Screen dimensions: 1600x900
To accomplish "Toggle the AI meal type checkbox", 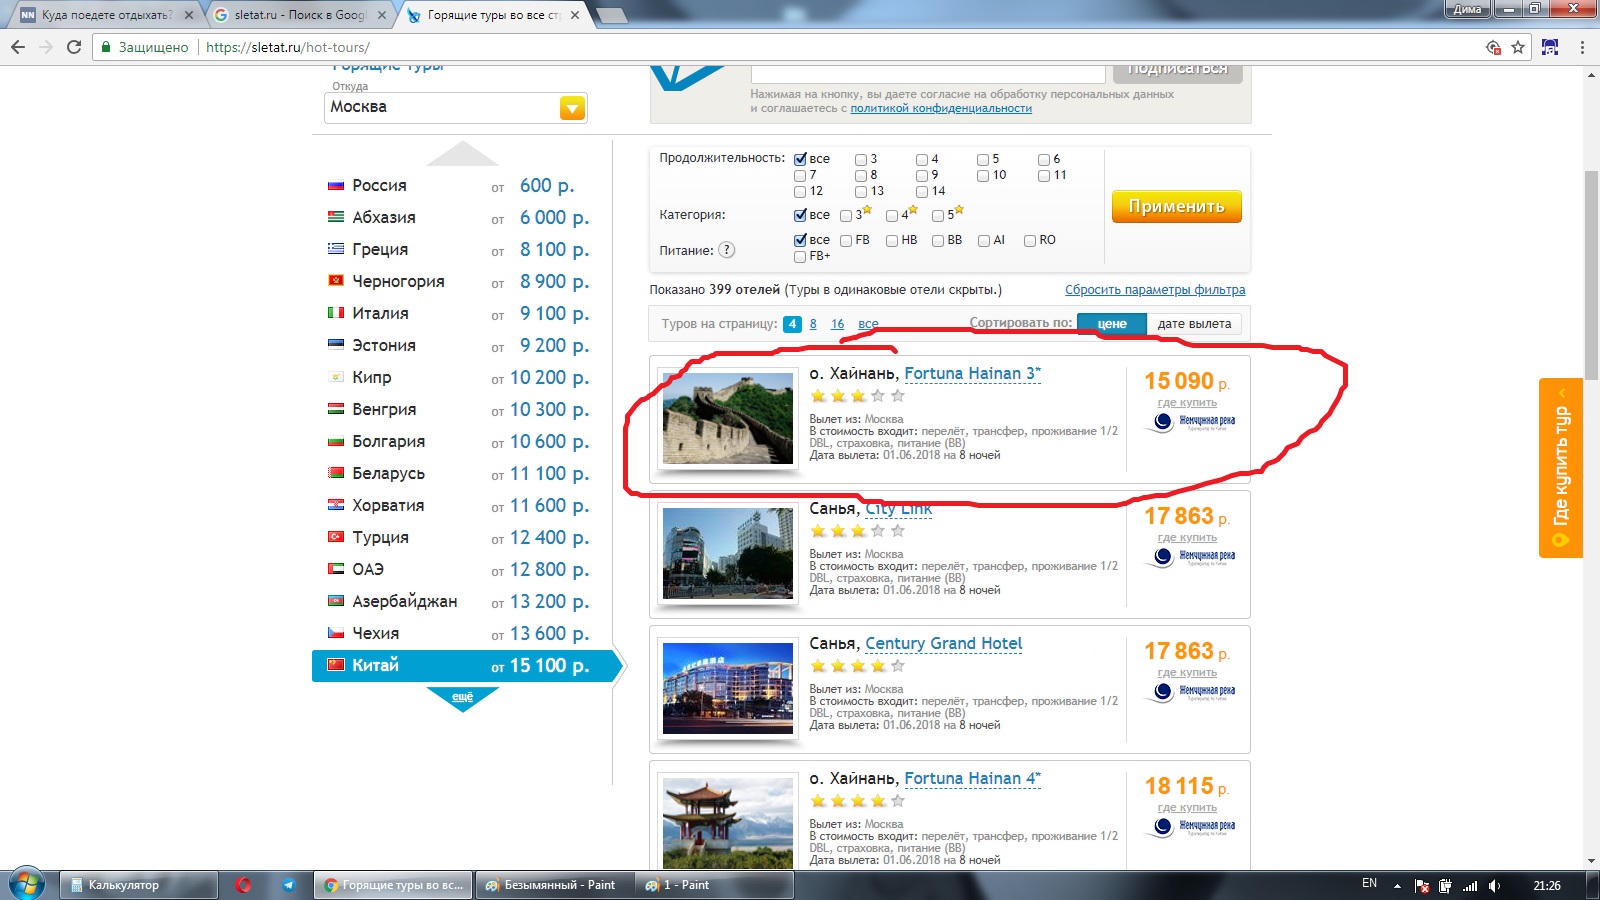I will (984, 240).
